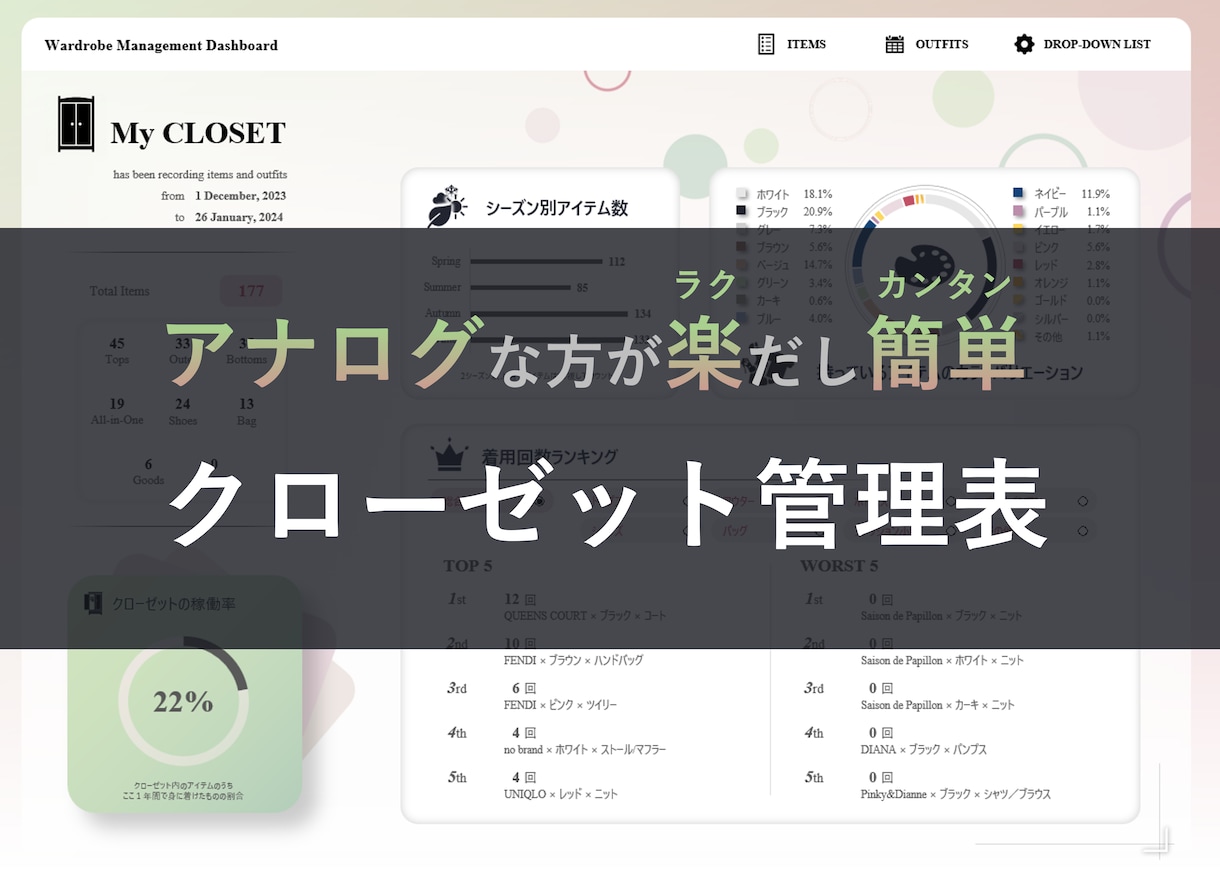Click the 13 Bag count
The height and width of the screenshot is (878, 1220).
pyautogui.click(x=246, y=404)
